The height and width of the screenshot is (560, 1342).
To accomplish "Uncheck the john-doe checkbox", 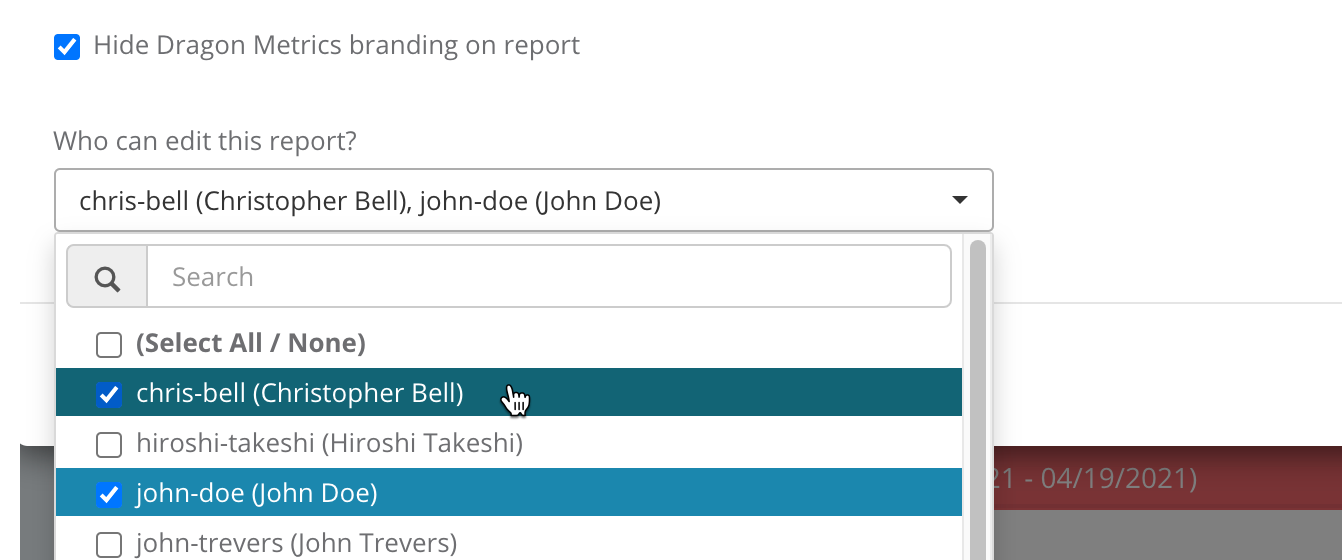I will 108,494.
